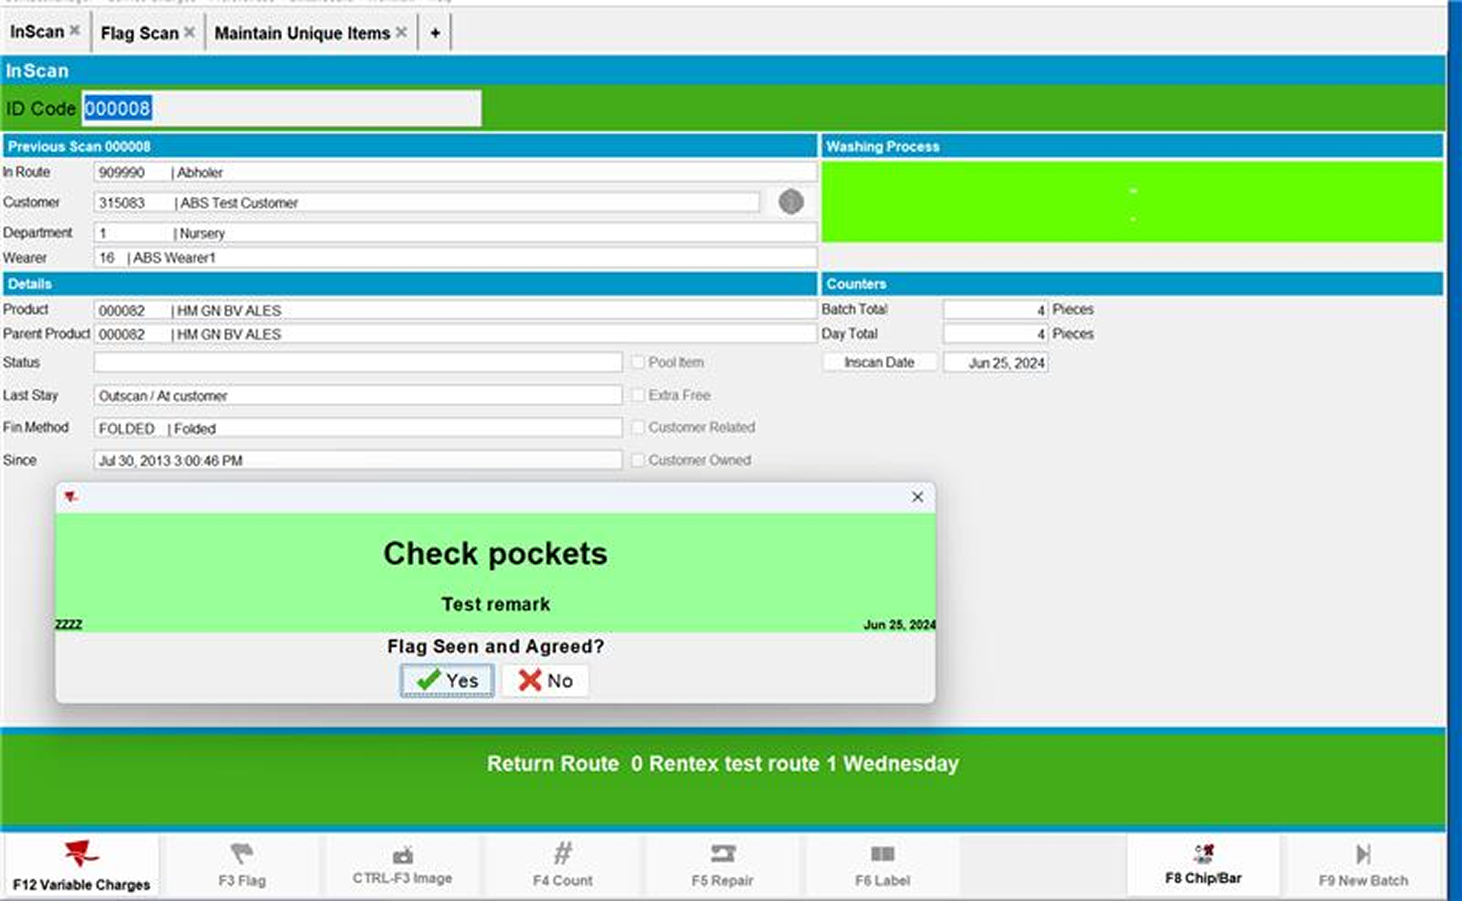Enable the Extra Free checkbox
This screenshot has width=1462, height=901.
tap(638, 395)
